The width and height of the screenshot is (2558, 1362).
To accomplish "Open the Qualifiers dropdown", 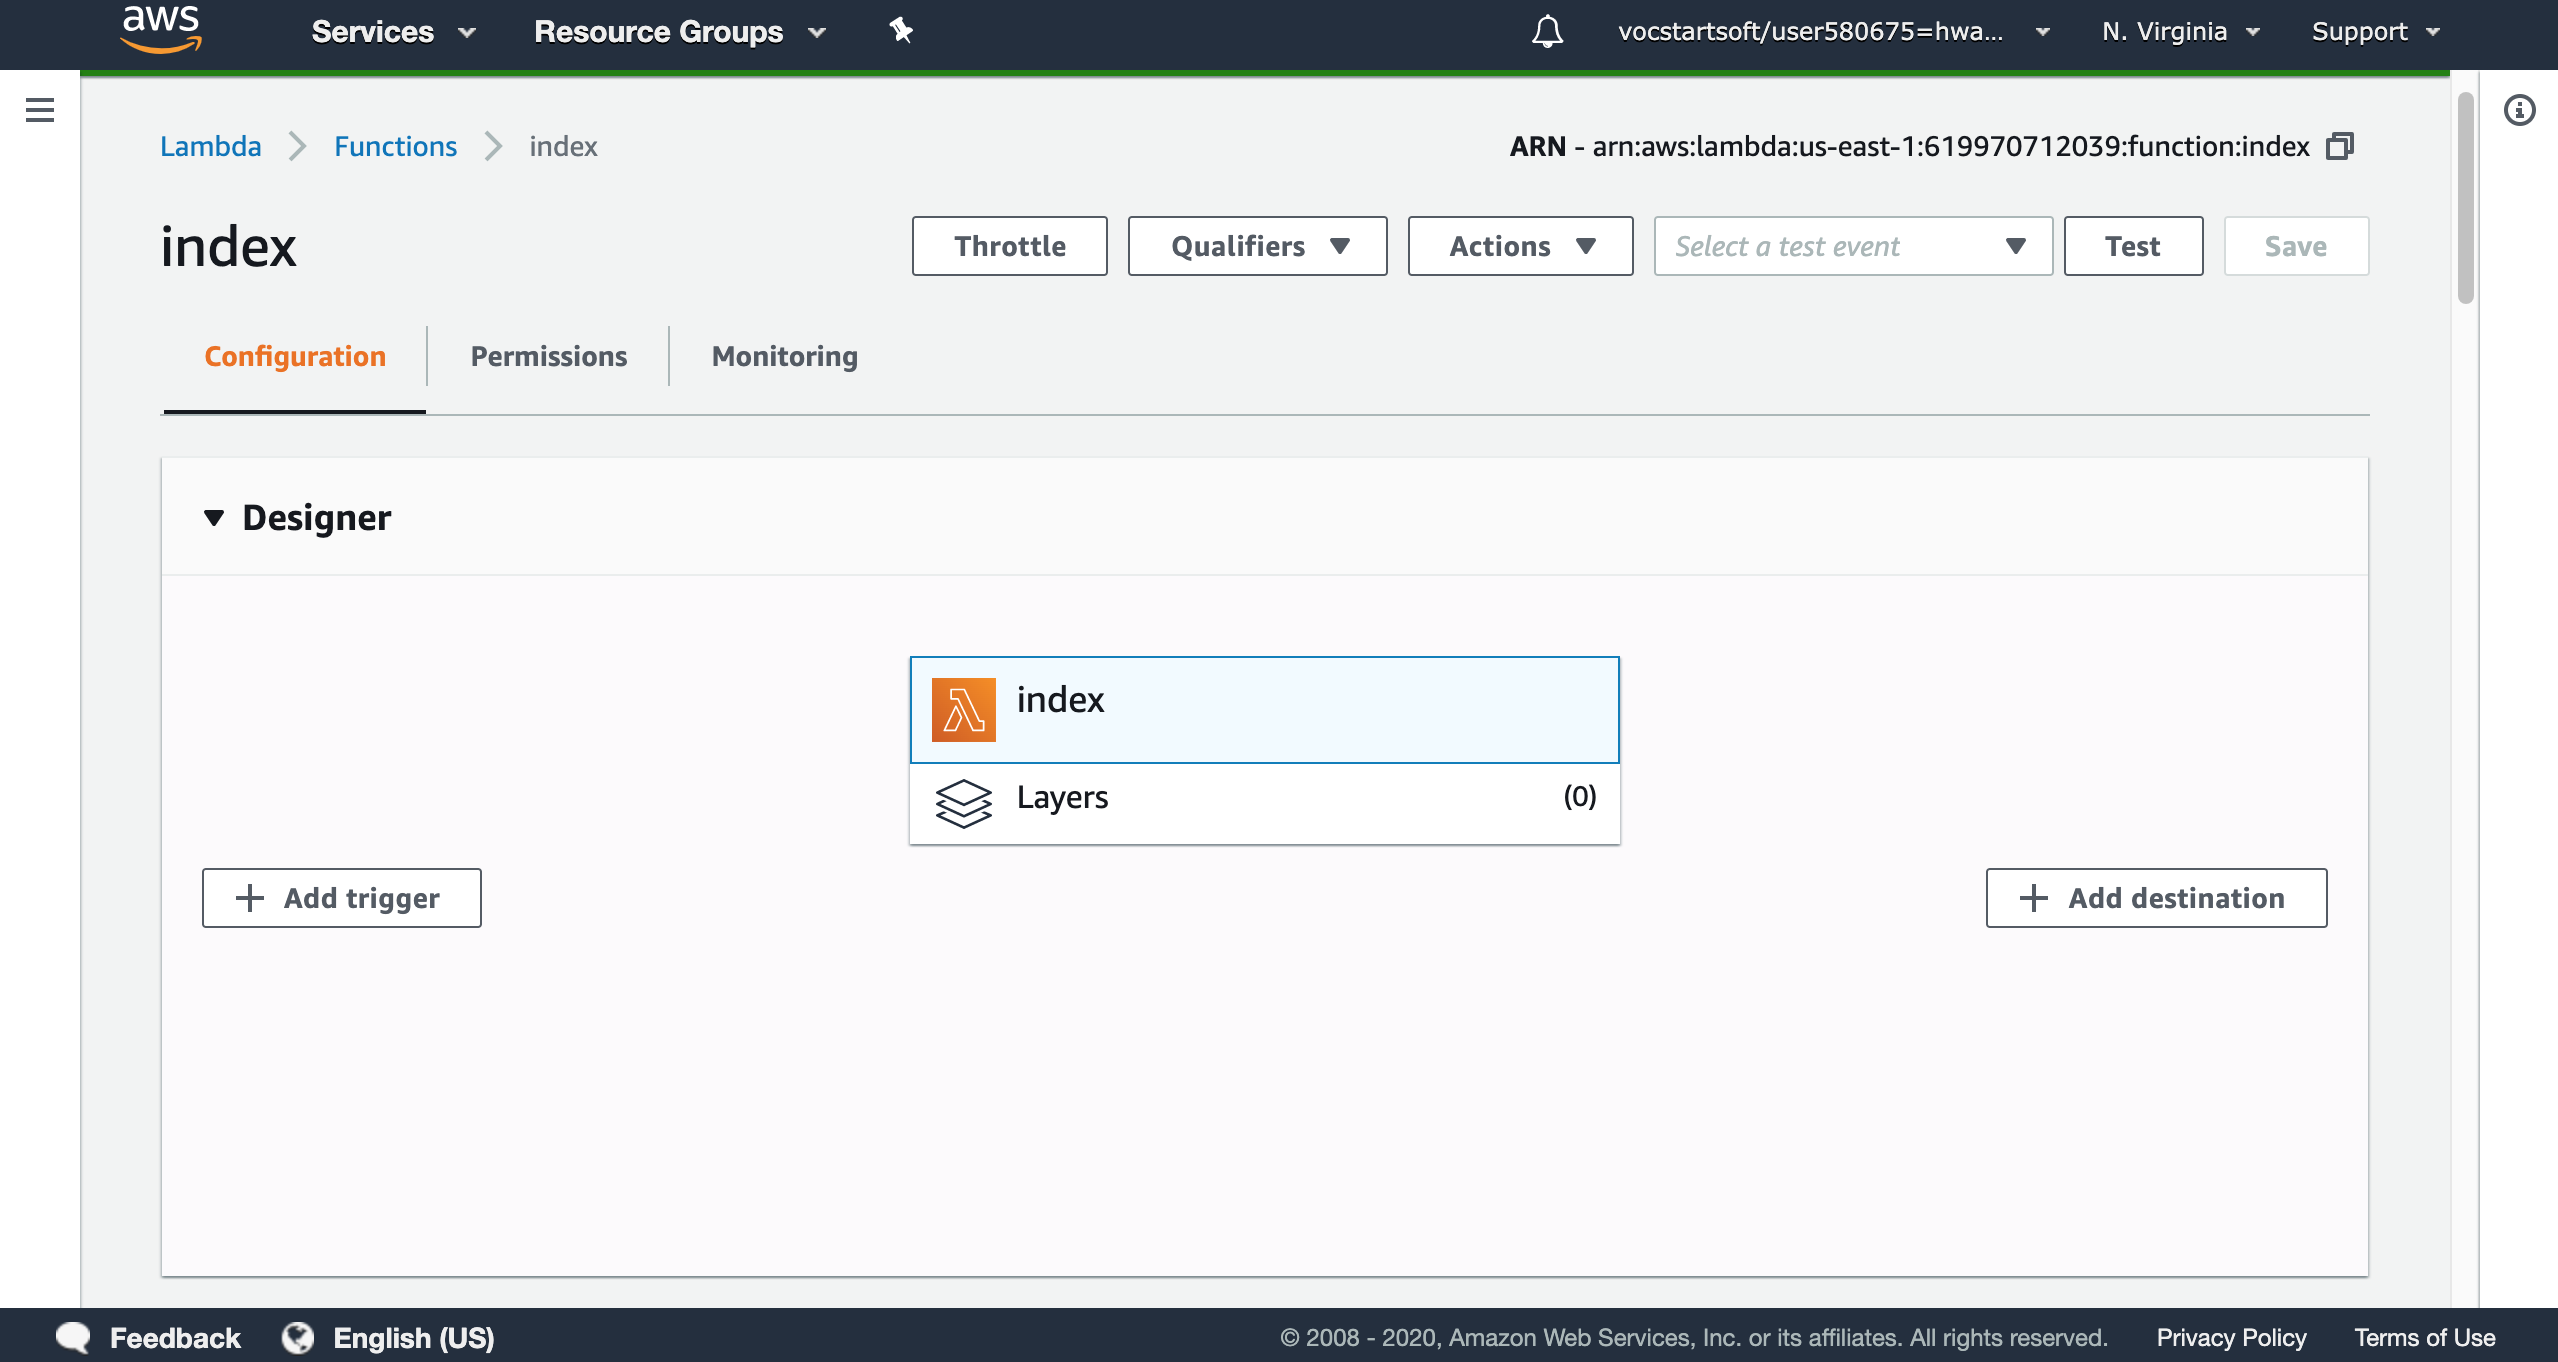I will (x=1257, y=246).
